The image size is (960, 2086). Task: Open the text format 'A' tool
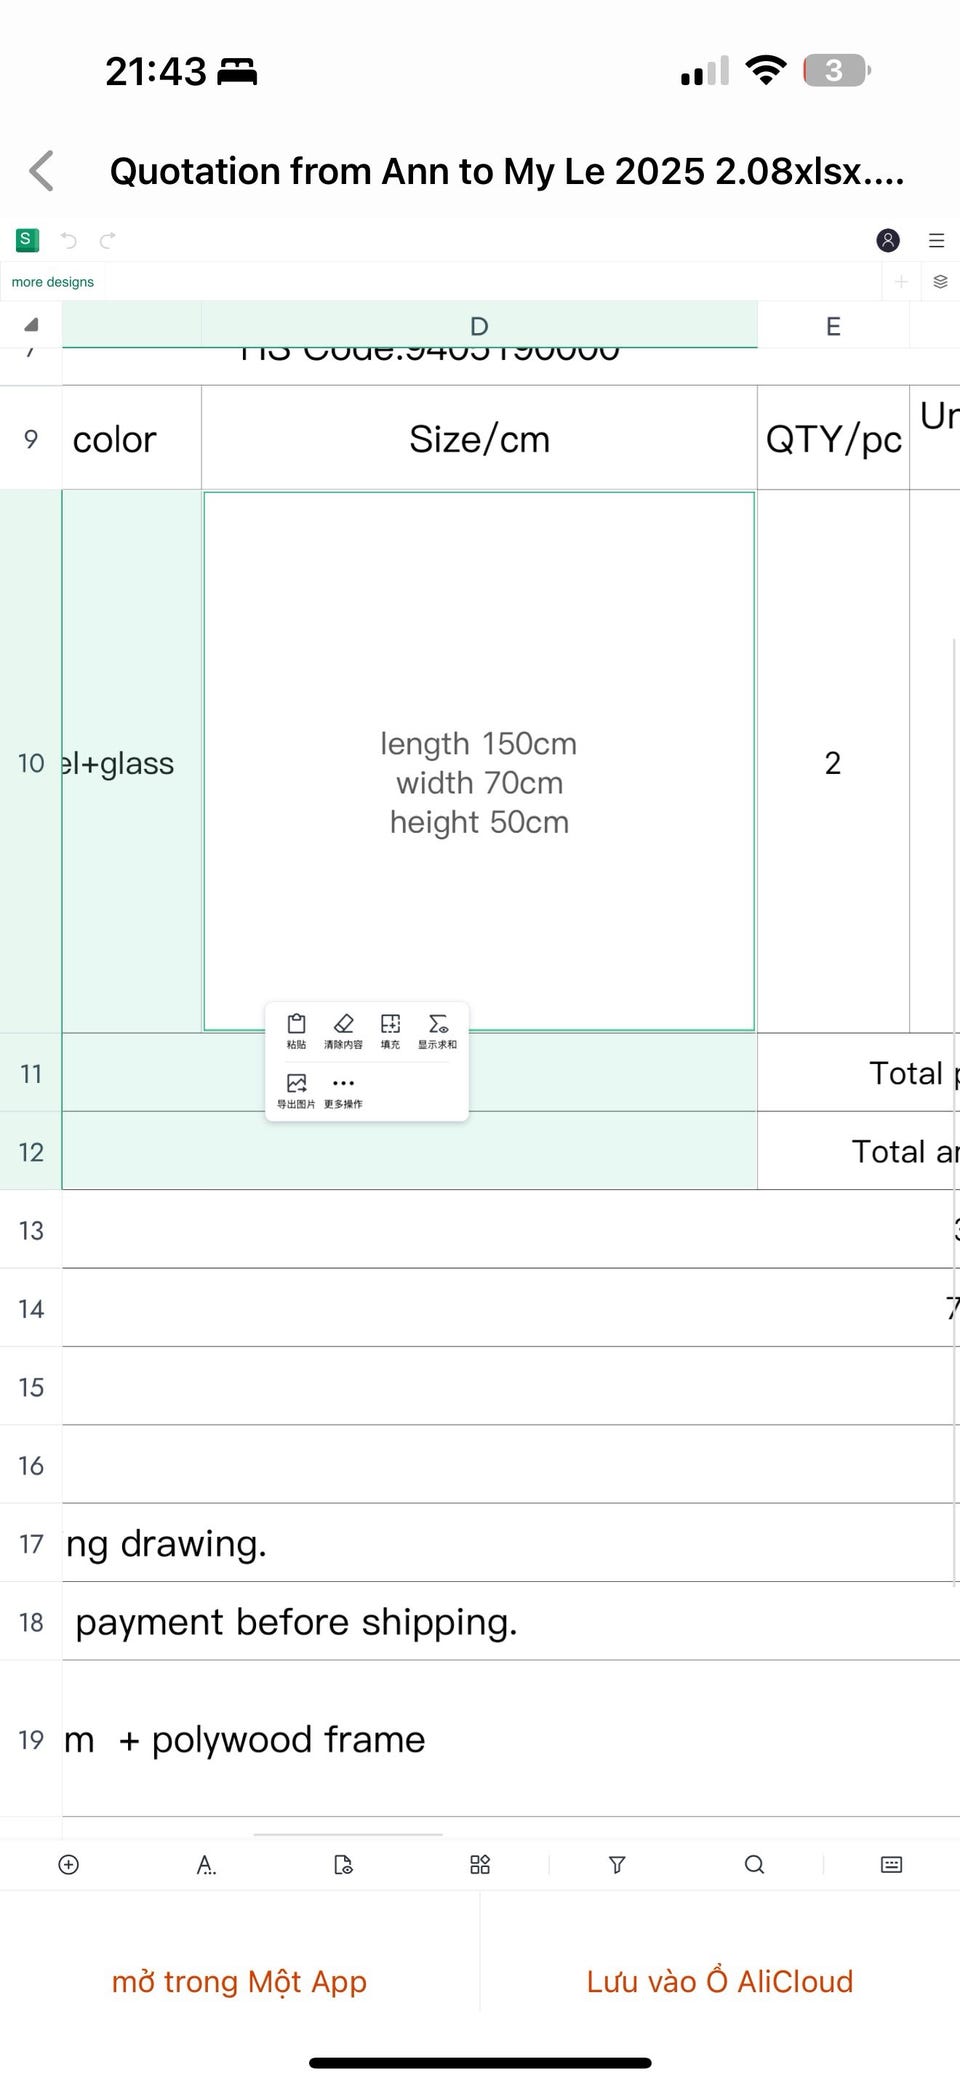[206, 1864]
